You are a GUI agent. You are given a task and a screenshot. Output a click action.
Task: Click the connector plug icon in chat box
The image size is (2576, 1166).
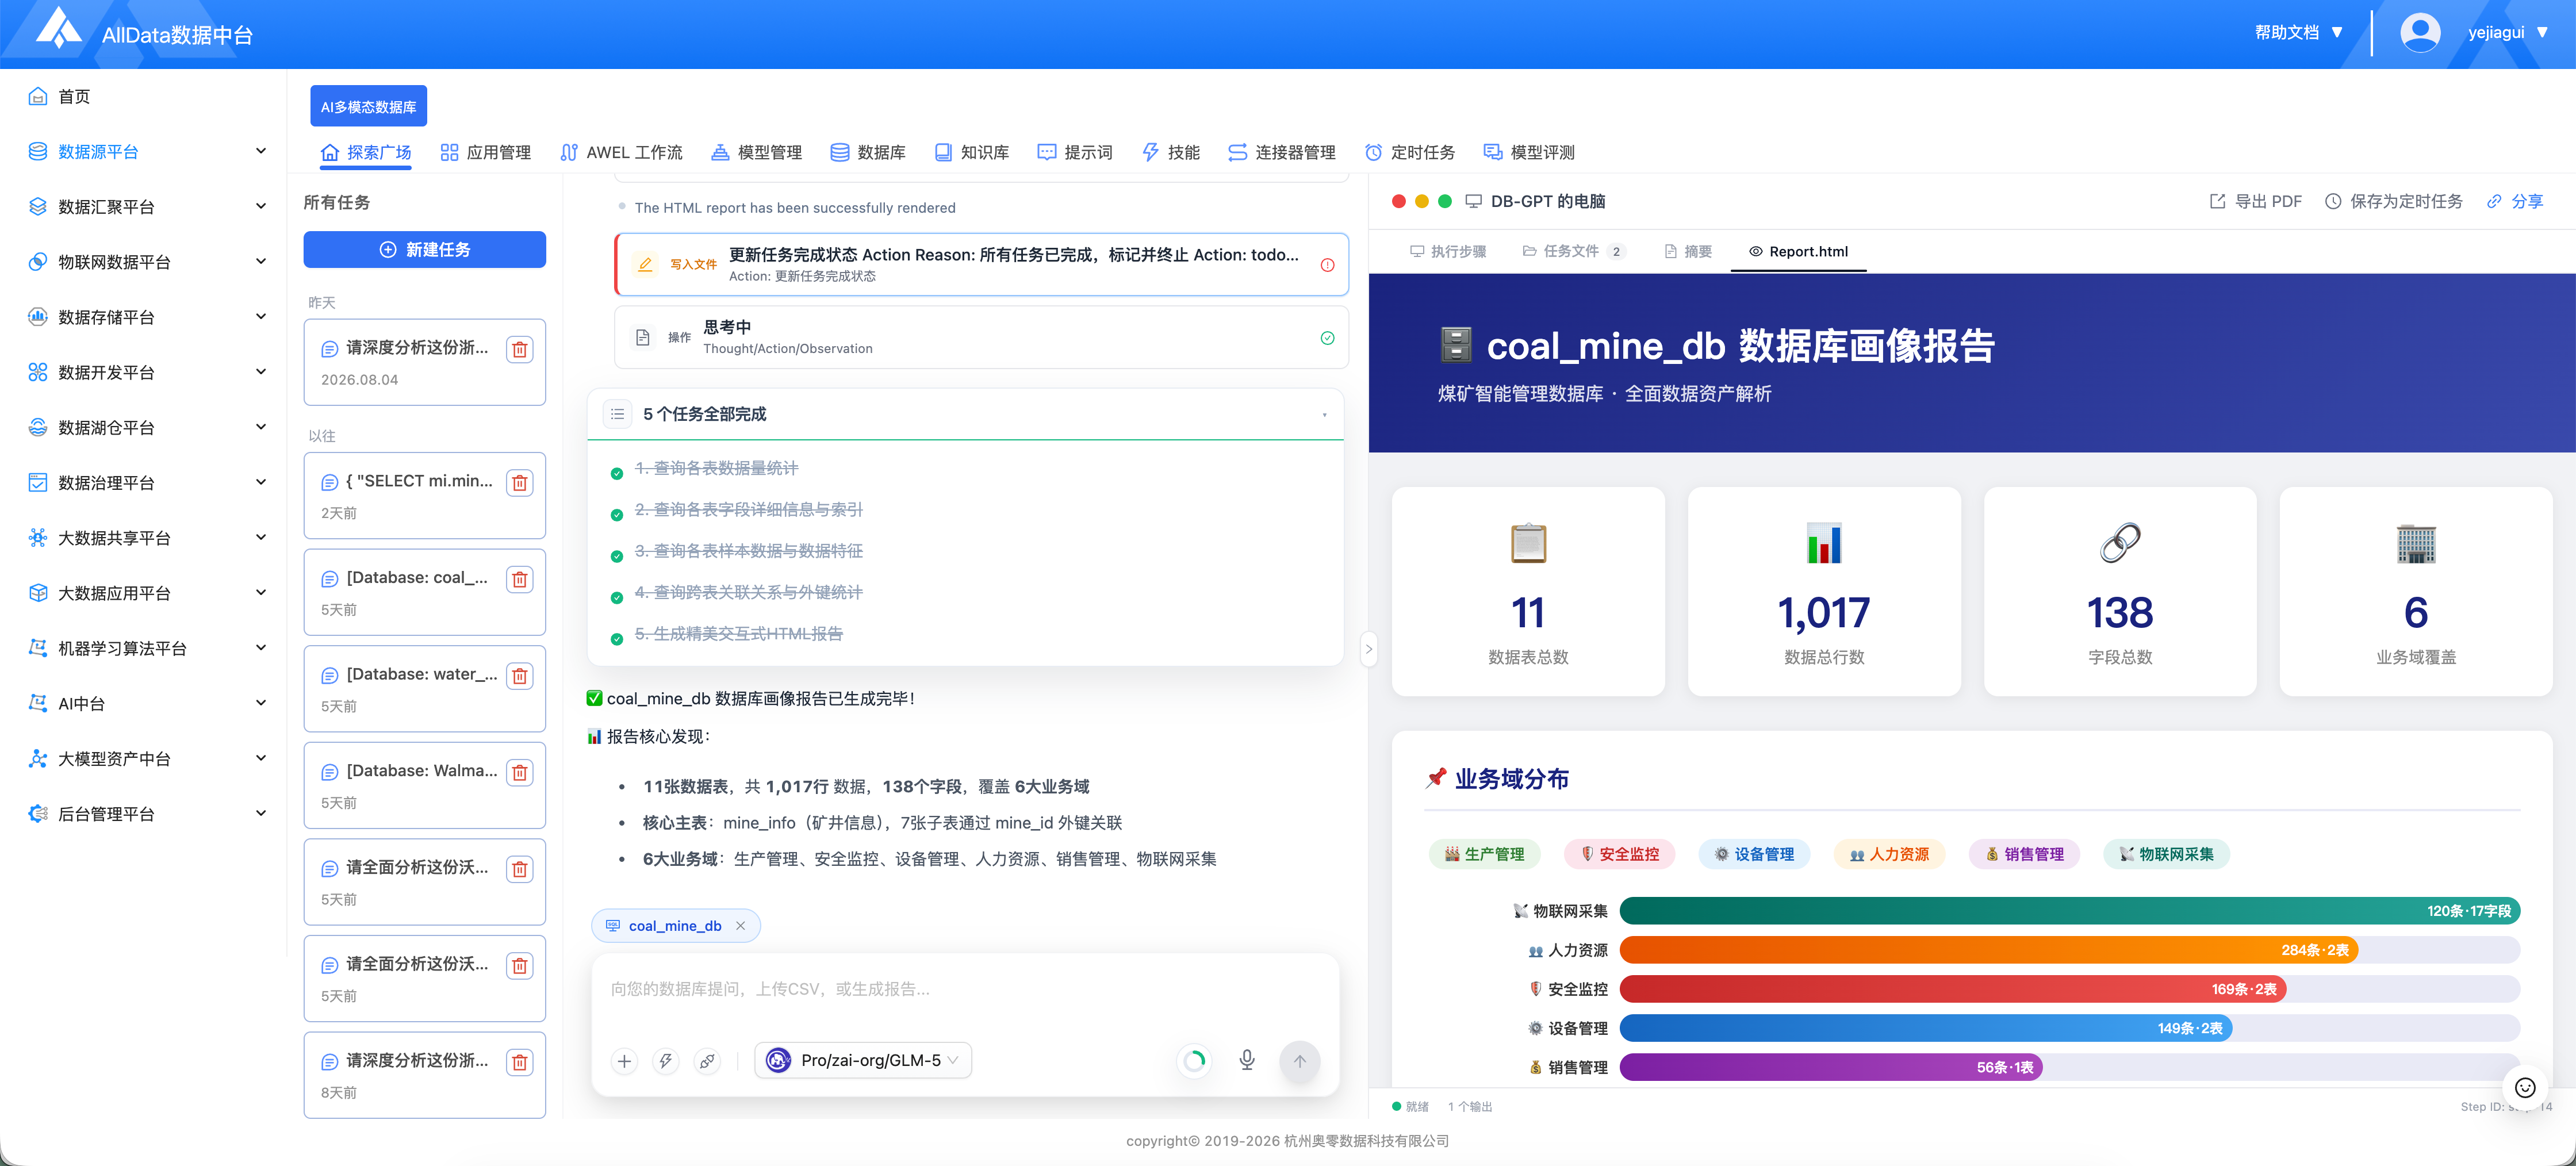coord(706,1060)
